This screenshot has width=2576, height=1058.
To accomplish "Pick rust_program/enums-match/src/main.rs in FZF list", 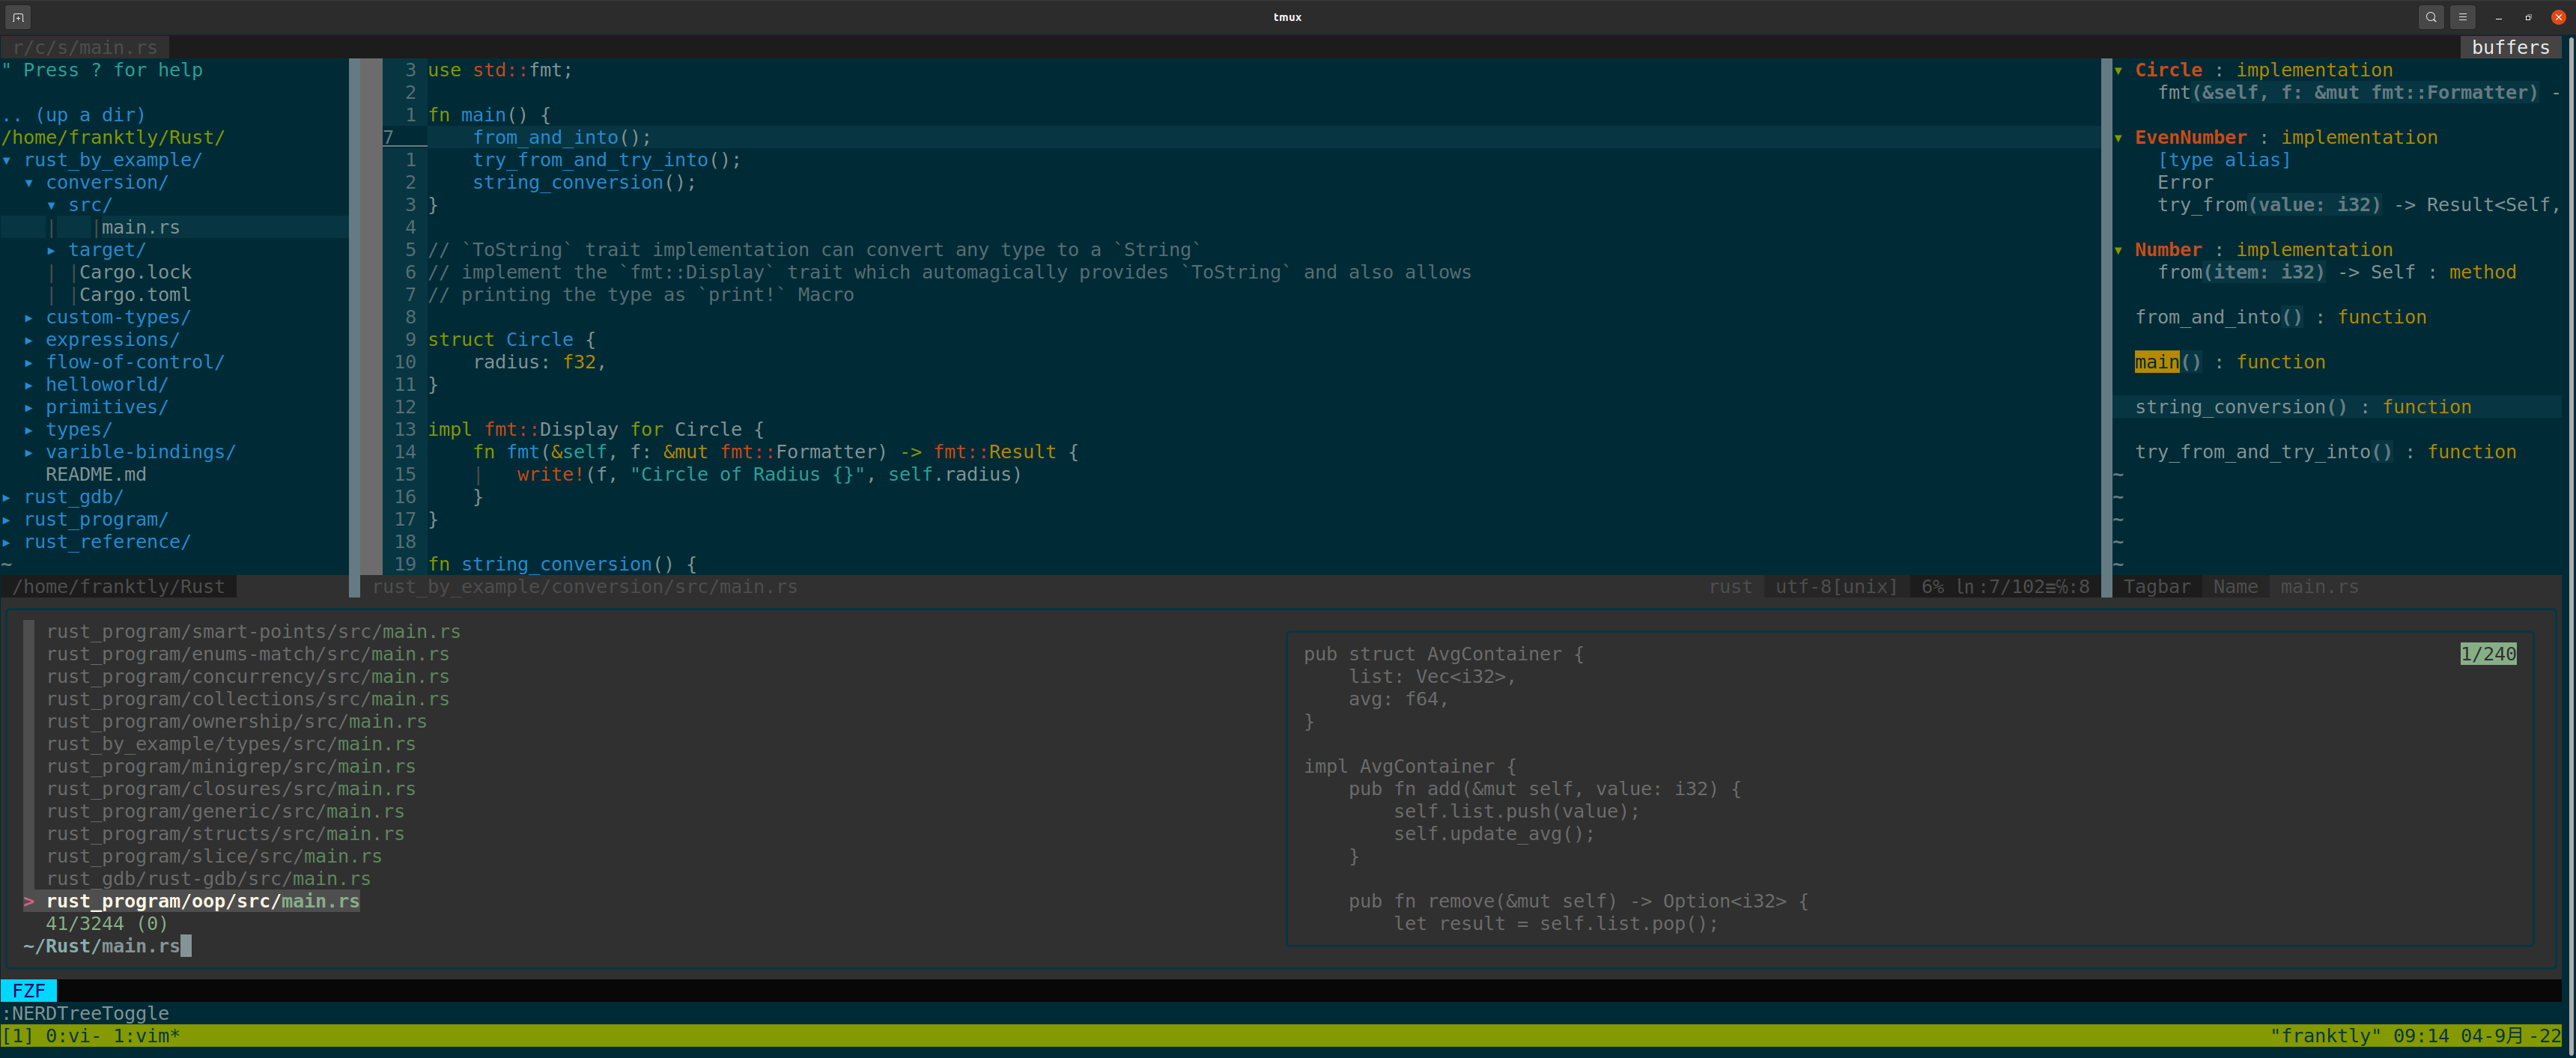I will pyautogui.click(x=248, y=654).
